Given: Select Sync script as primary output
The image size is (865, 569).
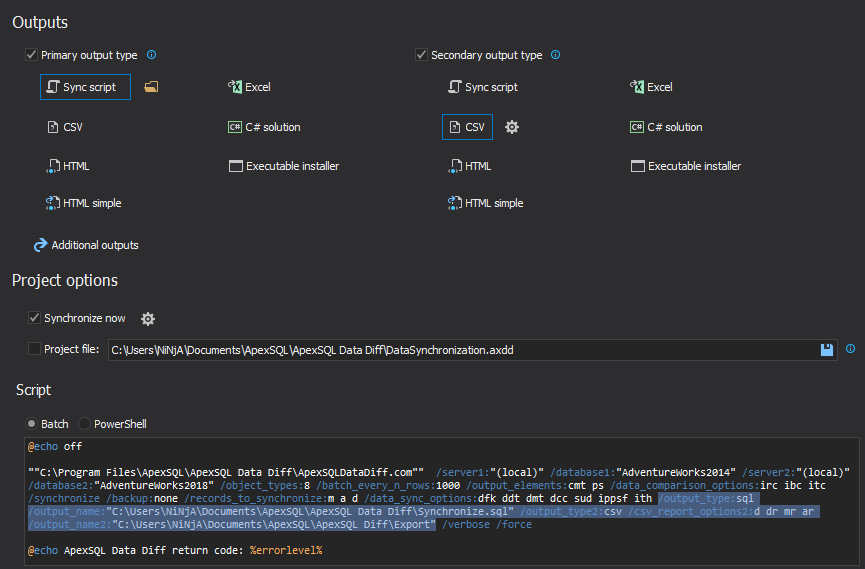Looking at the screenshot, I should tap(85, 87).
